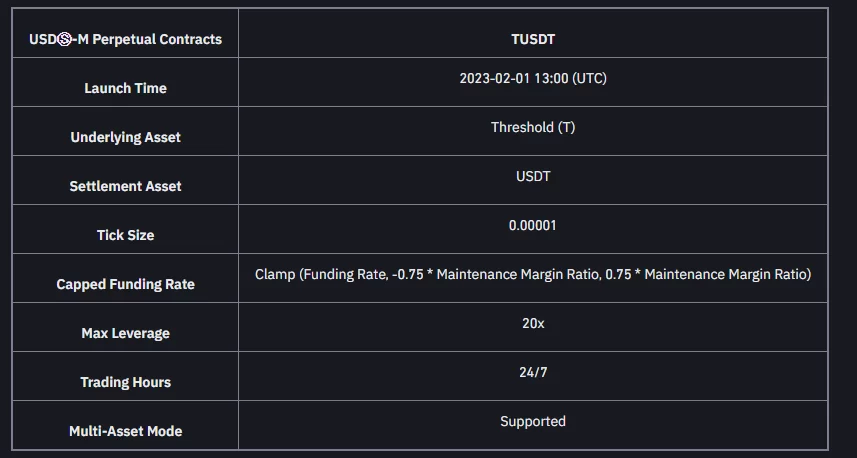Select the Supported multi-asset value
The image size is (857, 458).
click(532, 421)
